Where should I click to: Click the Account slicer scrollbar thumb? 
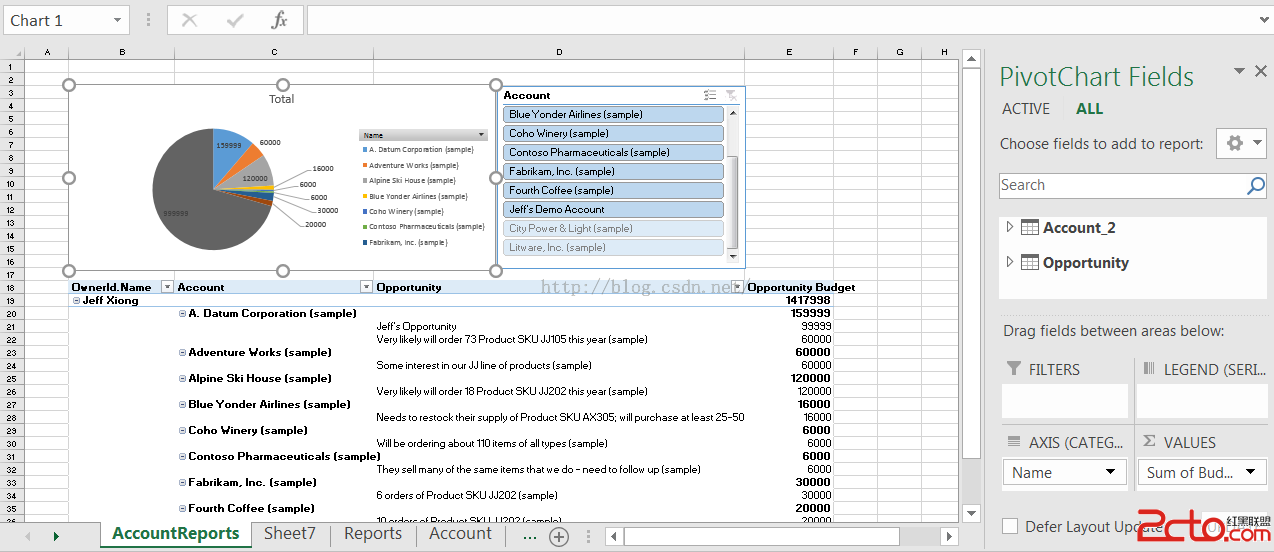(733, 200)
